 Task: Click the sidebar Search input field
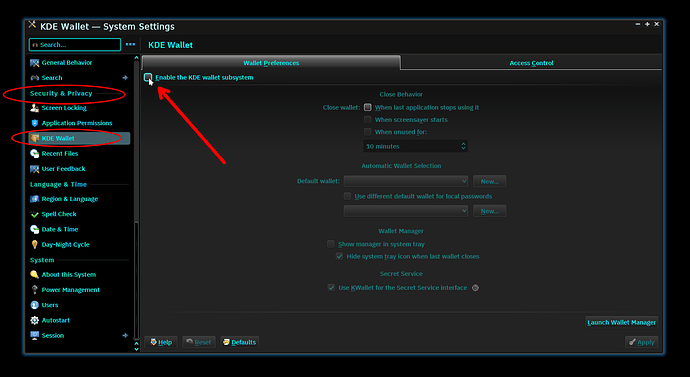coord(75,44)
